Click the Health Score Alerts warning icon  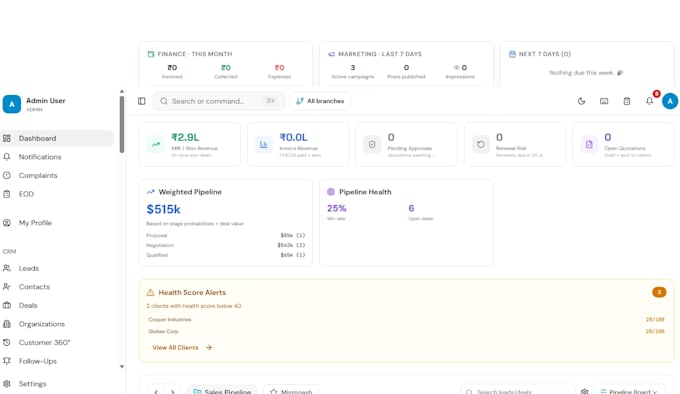150,293
